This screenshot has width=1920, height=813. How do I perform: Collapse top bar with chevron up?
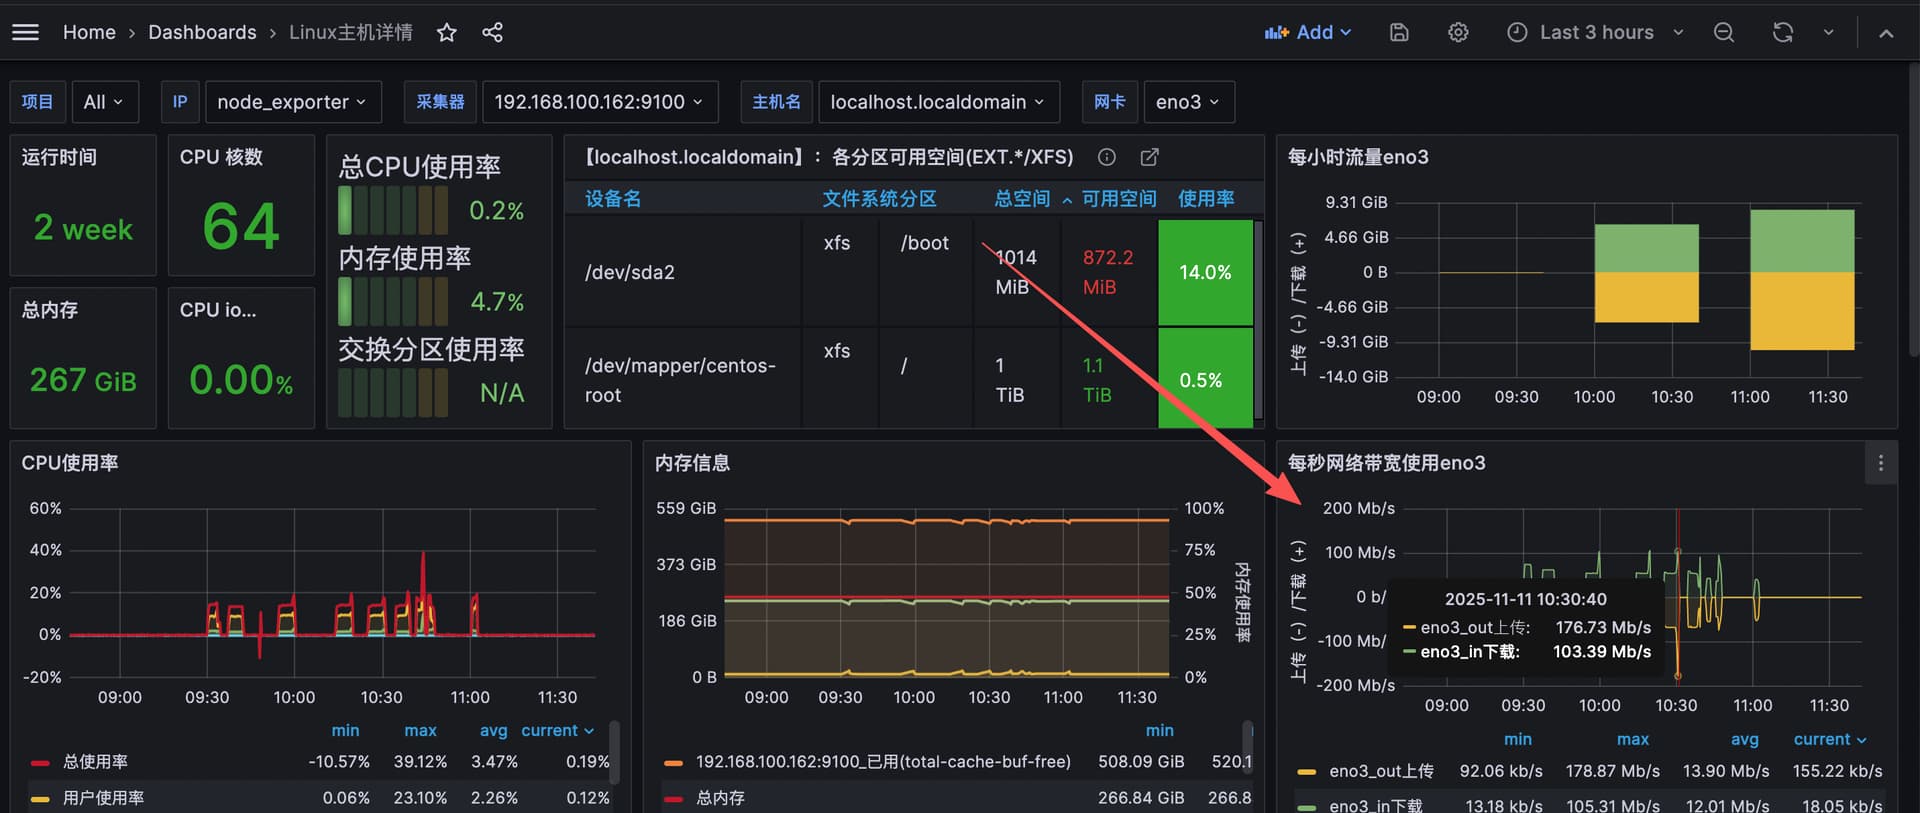pyautogui.click(x=1886, y=33)
